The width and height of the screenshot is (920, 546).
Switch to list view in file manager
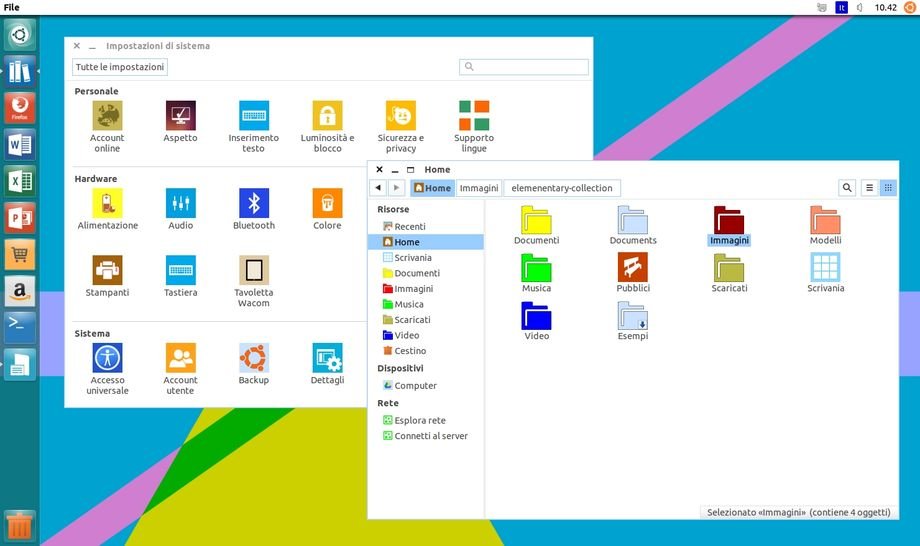(x=870, y=188)
